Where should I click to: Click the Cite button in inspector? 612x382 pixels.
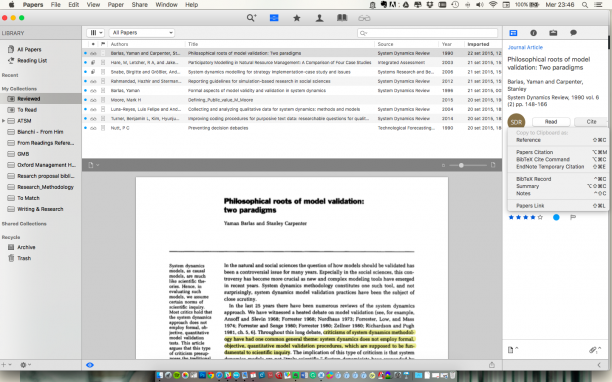pos(591,122)
